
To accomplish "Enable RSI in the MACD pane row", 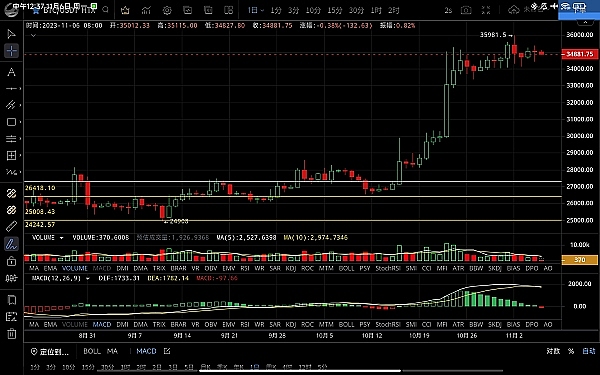I will click(245, 324).
